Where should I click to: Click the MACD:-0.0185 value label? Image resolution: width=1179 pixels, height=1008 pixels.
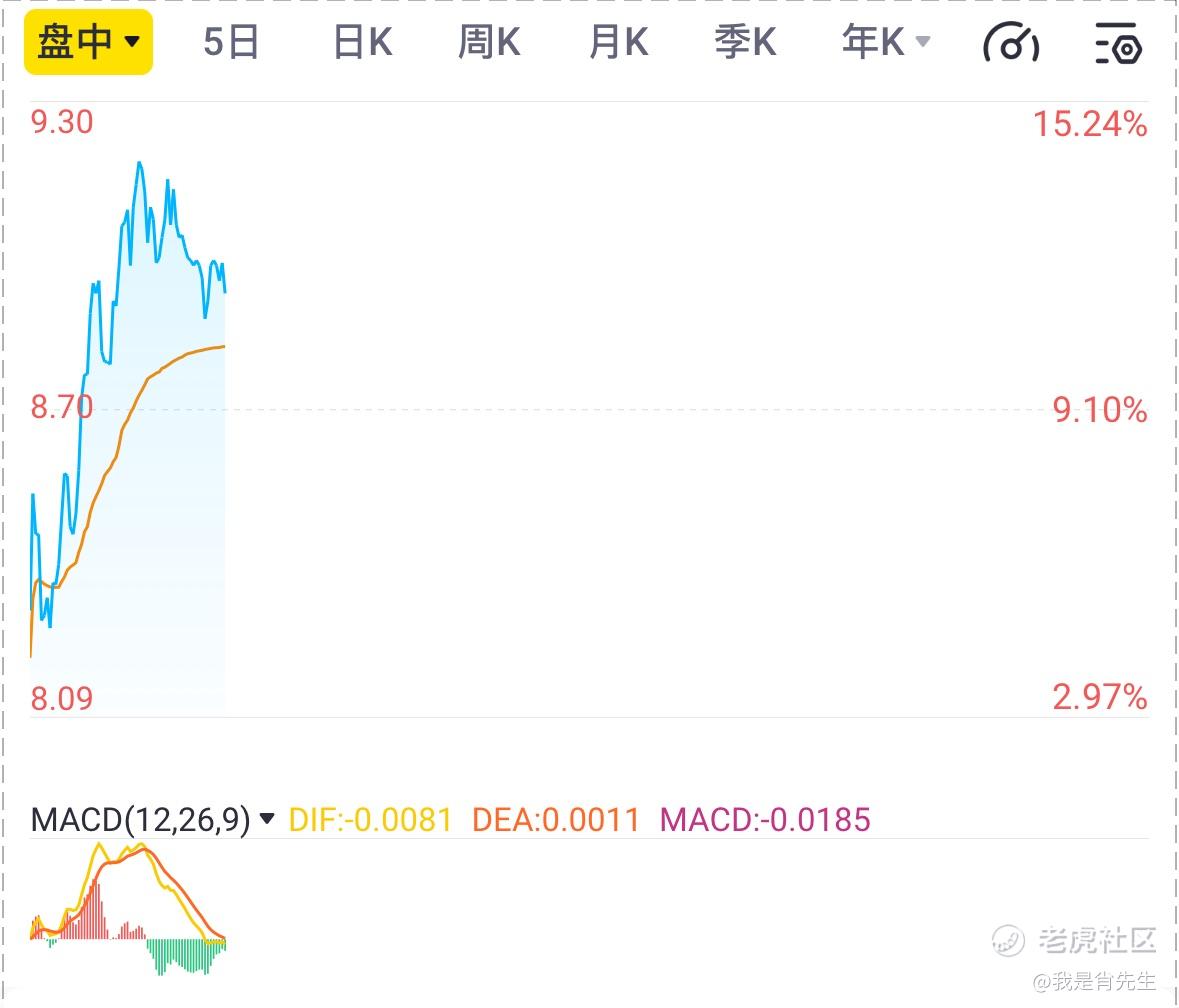(765, 819)
